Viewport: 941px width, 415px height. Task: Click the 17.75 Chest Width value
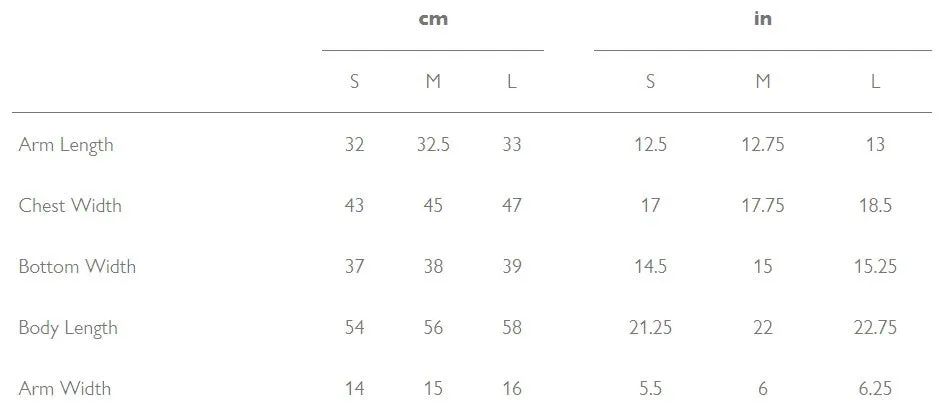[763, 206]
